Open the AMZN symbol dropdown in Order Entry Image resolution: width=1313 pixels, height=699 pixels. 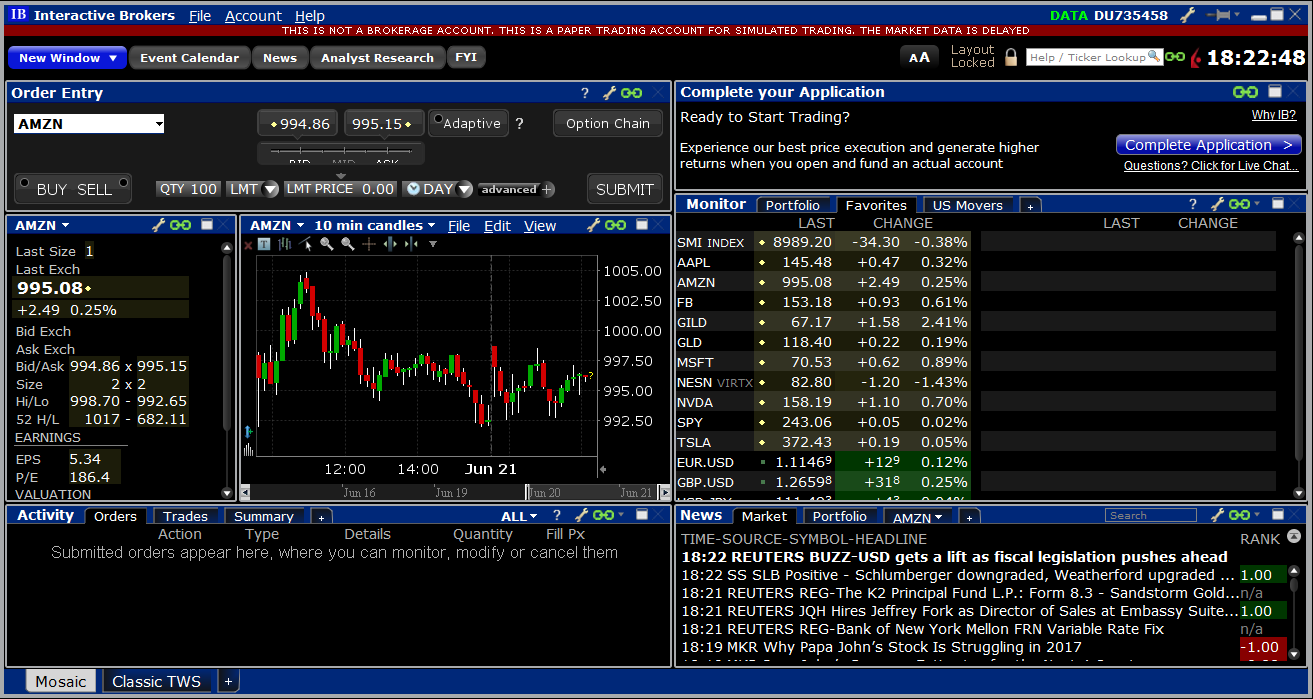tap(159, 124)
